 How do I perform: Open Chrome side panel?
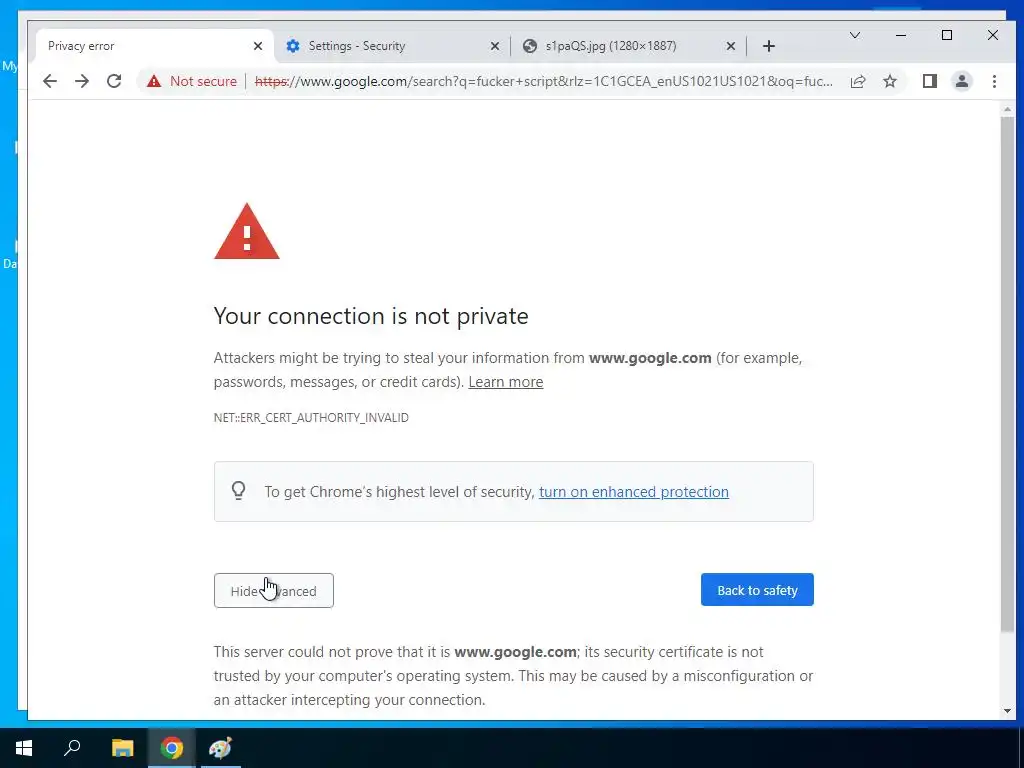click(929, 81)
